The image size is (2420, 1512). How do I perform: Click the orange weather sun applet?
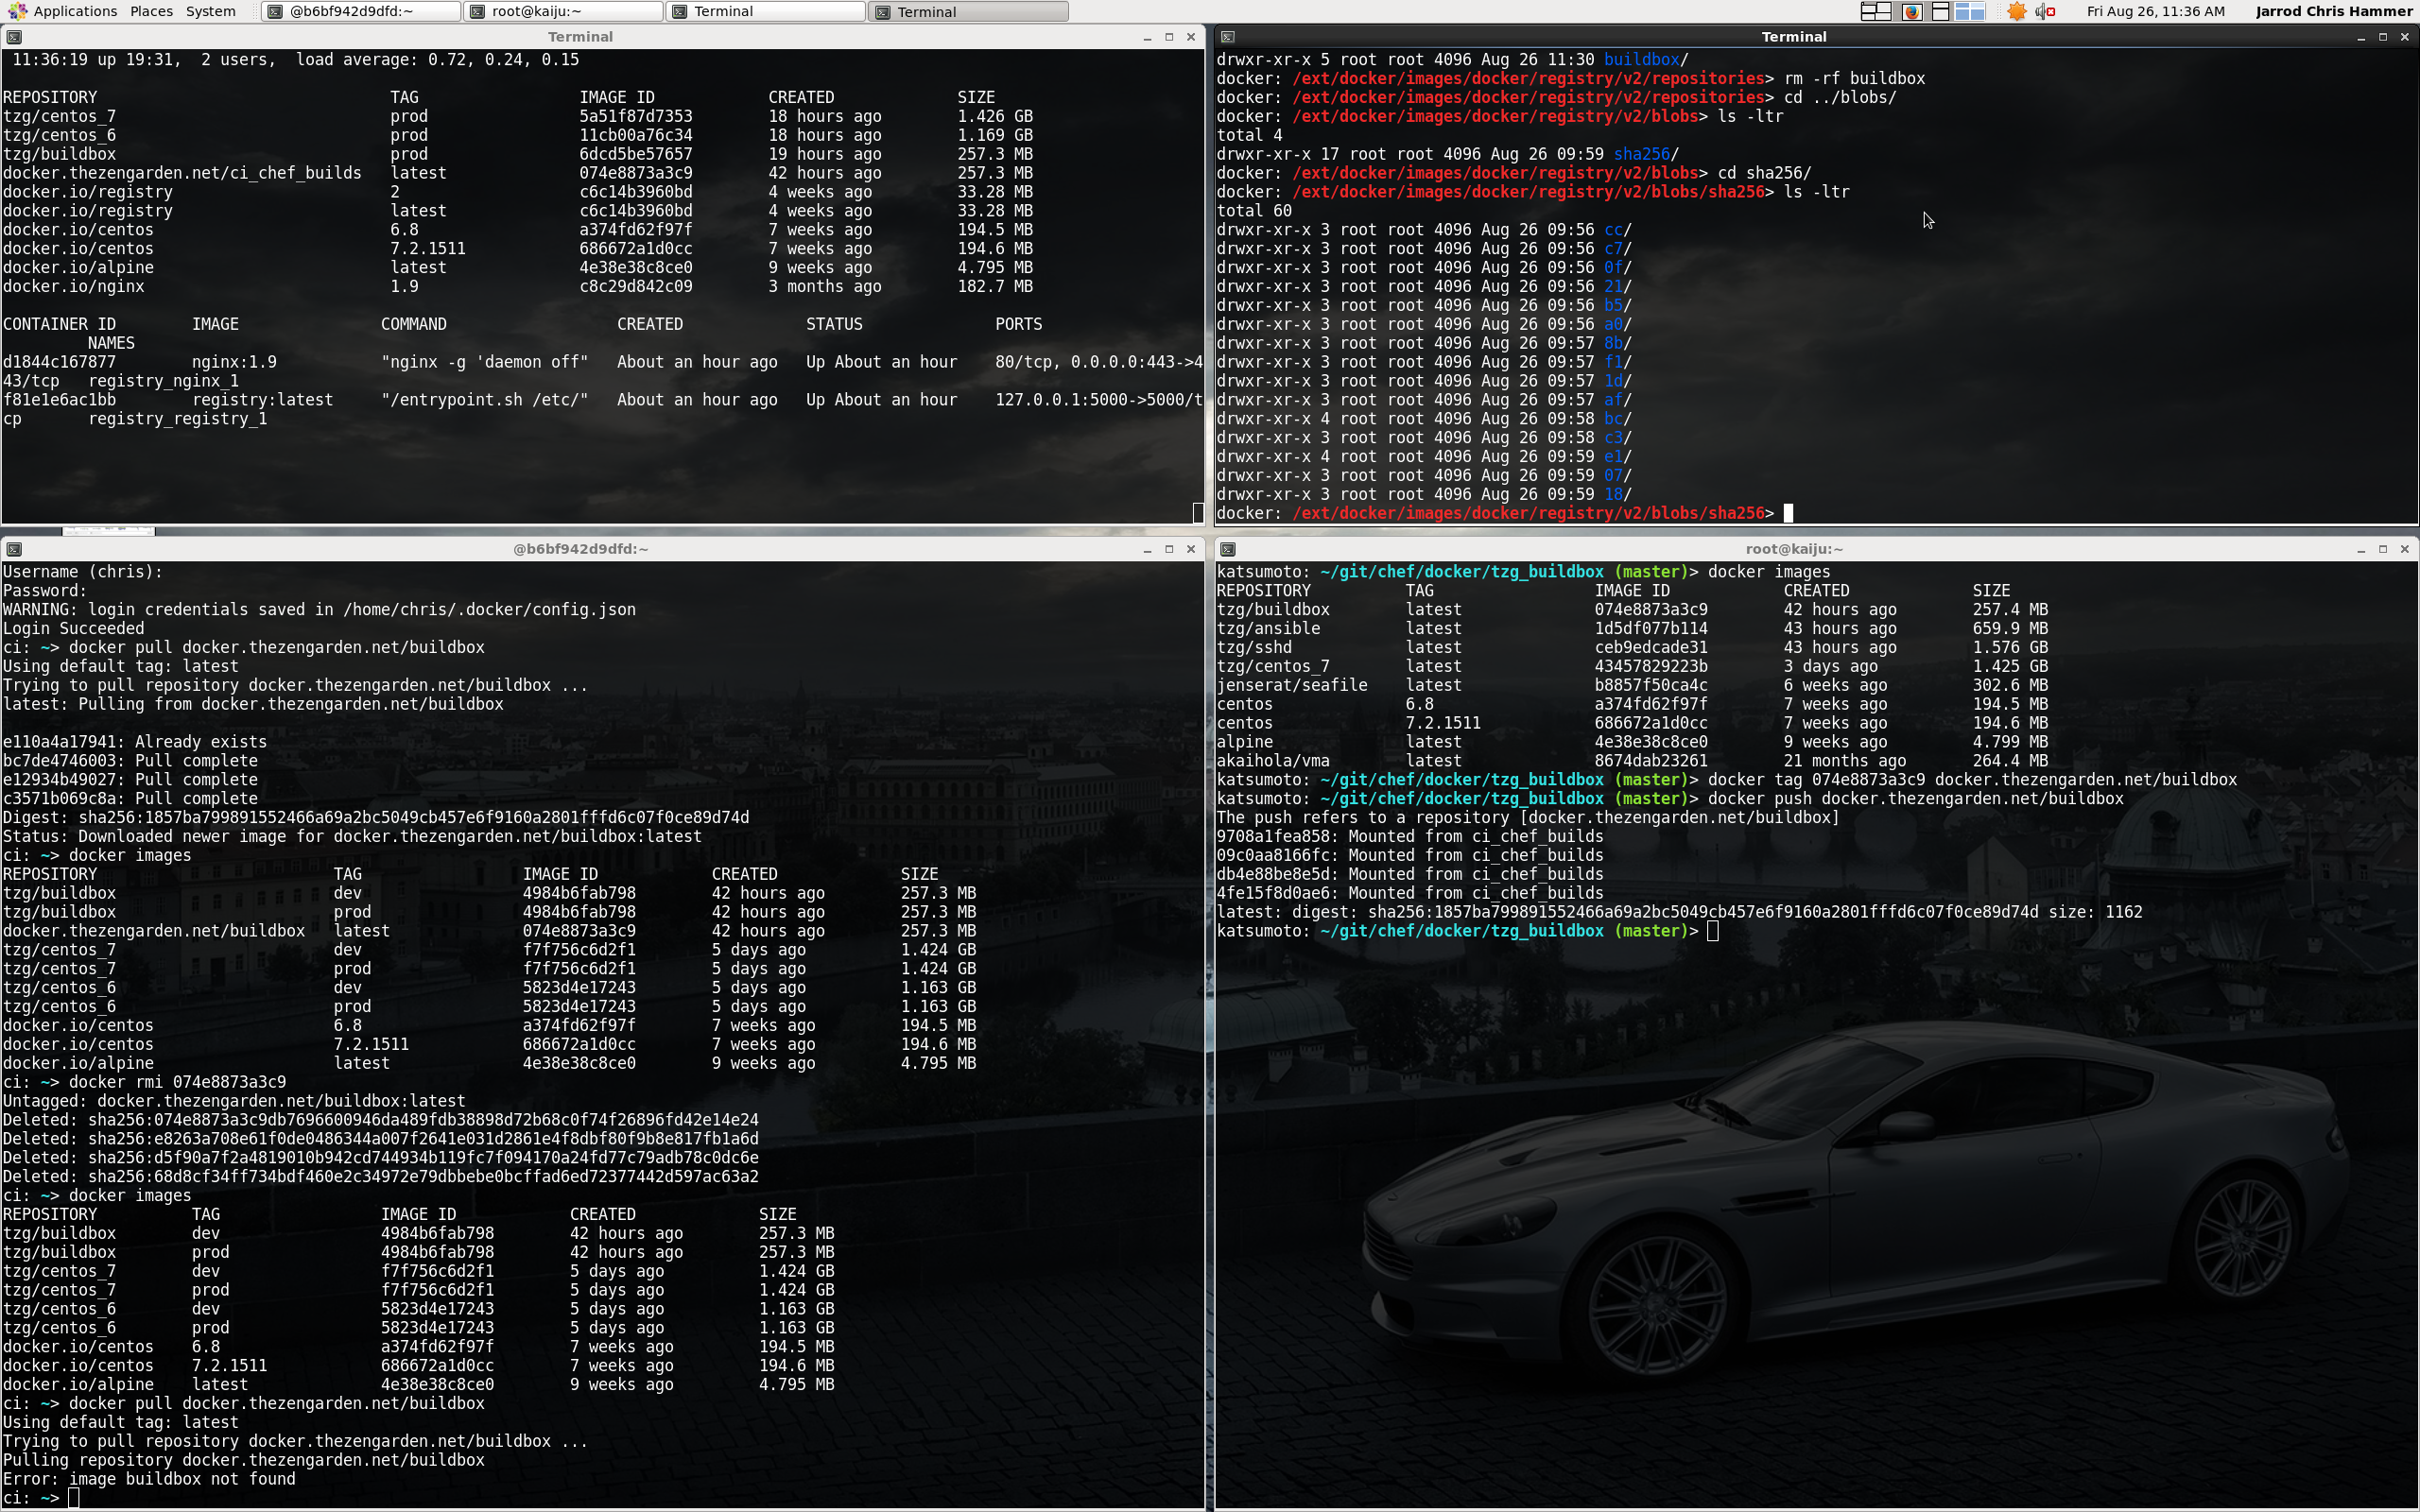tap(2017, 11)
